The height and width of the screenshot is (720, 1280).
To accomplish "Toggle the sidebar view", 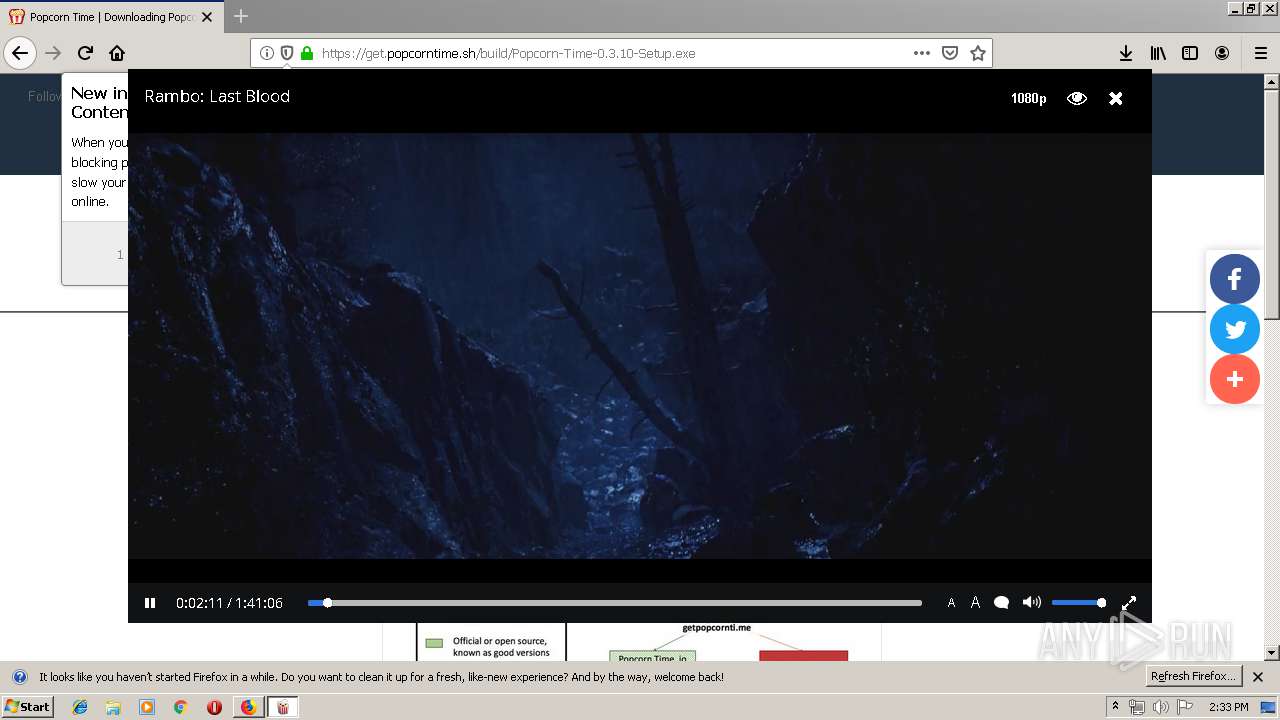I will click(x=1190, y=53).
